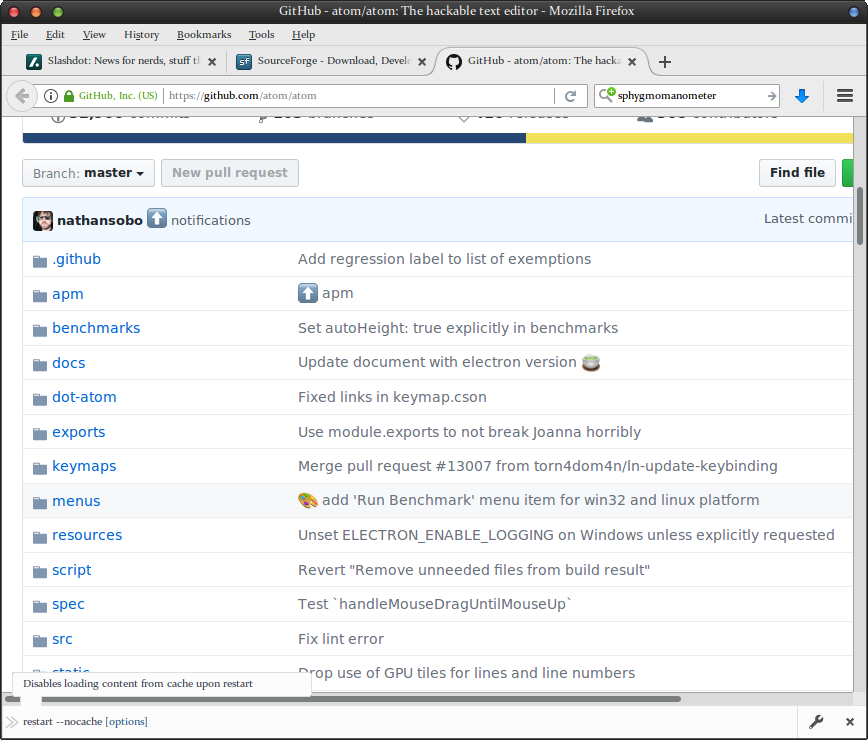
Task: Click the script folder icon
Action: (x=39, y=572)
